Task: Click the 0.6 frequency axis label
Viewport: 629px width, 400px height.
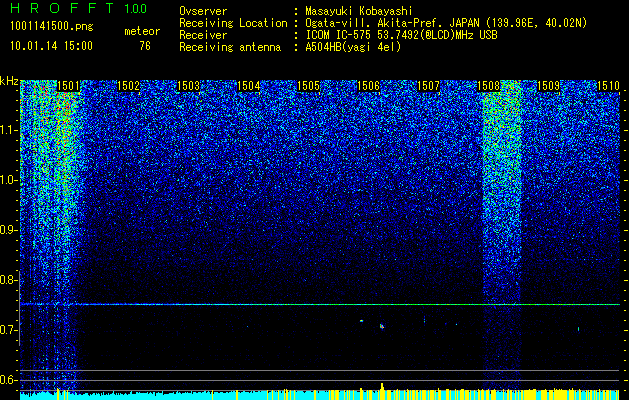Action: point(8,380)
